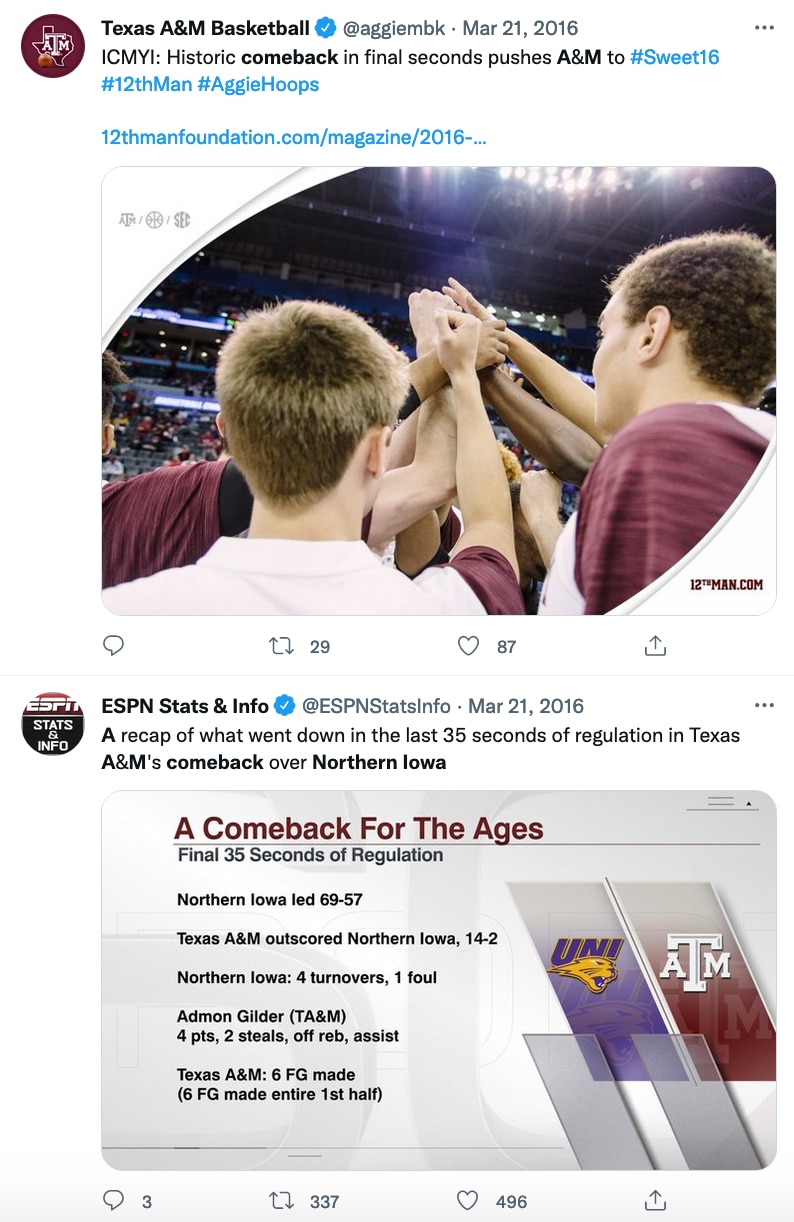This screenshot has height=1222, width=794.
Task: Open the @ESPNStatsInfo handle
Action: 376,706
